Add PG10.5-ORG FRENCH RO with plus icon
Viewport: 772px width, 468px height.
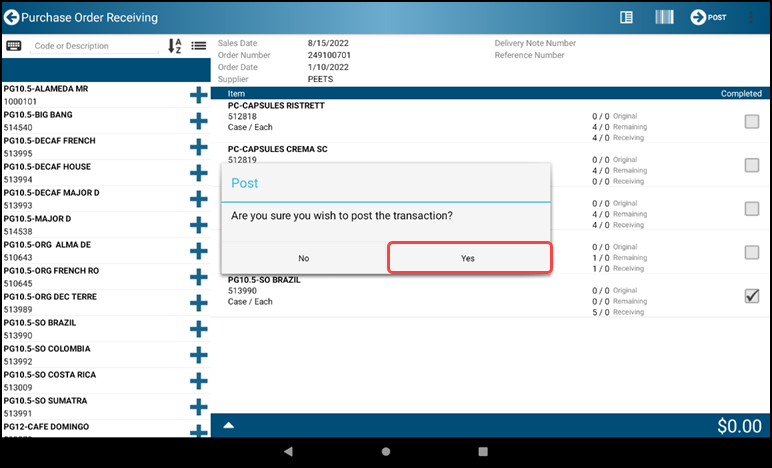pyautogui.click(x=199, y=277)
